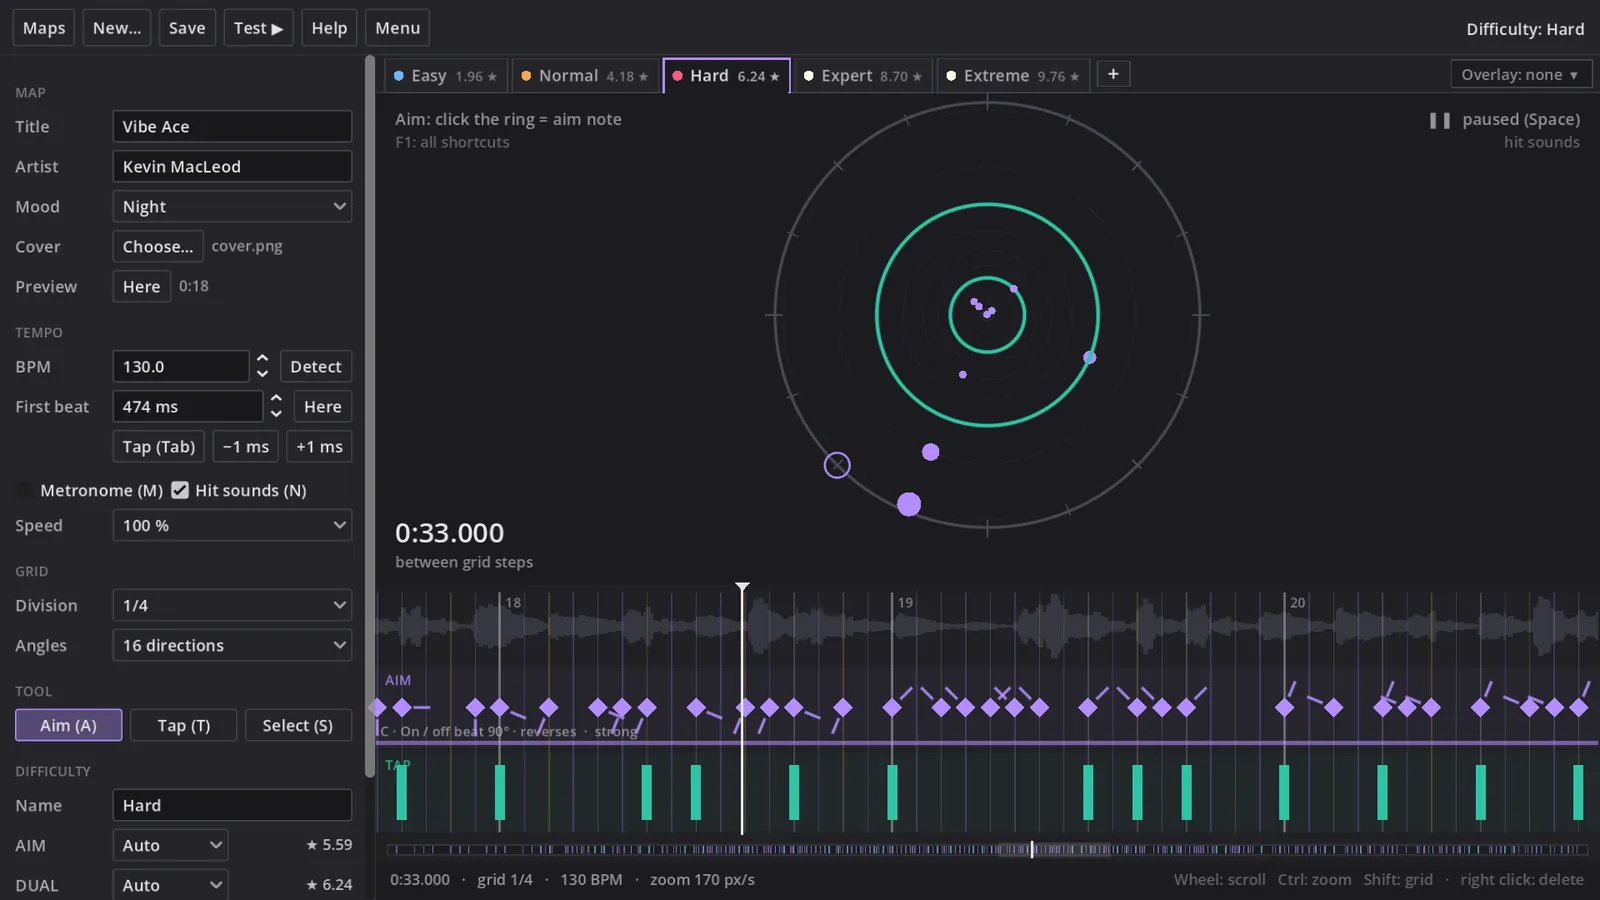Click the song overview minimap position marker
The height and width of the screenshot is (900, 1600).
(1032, 849)
